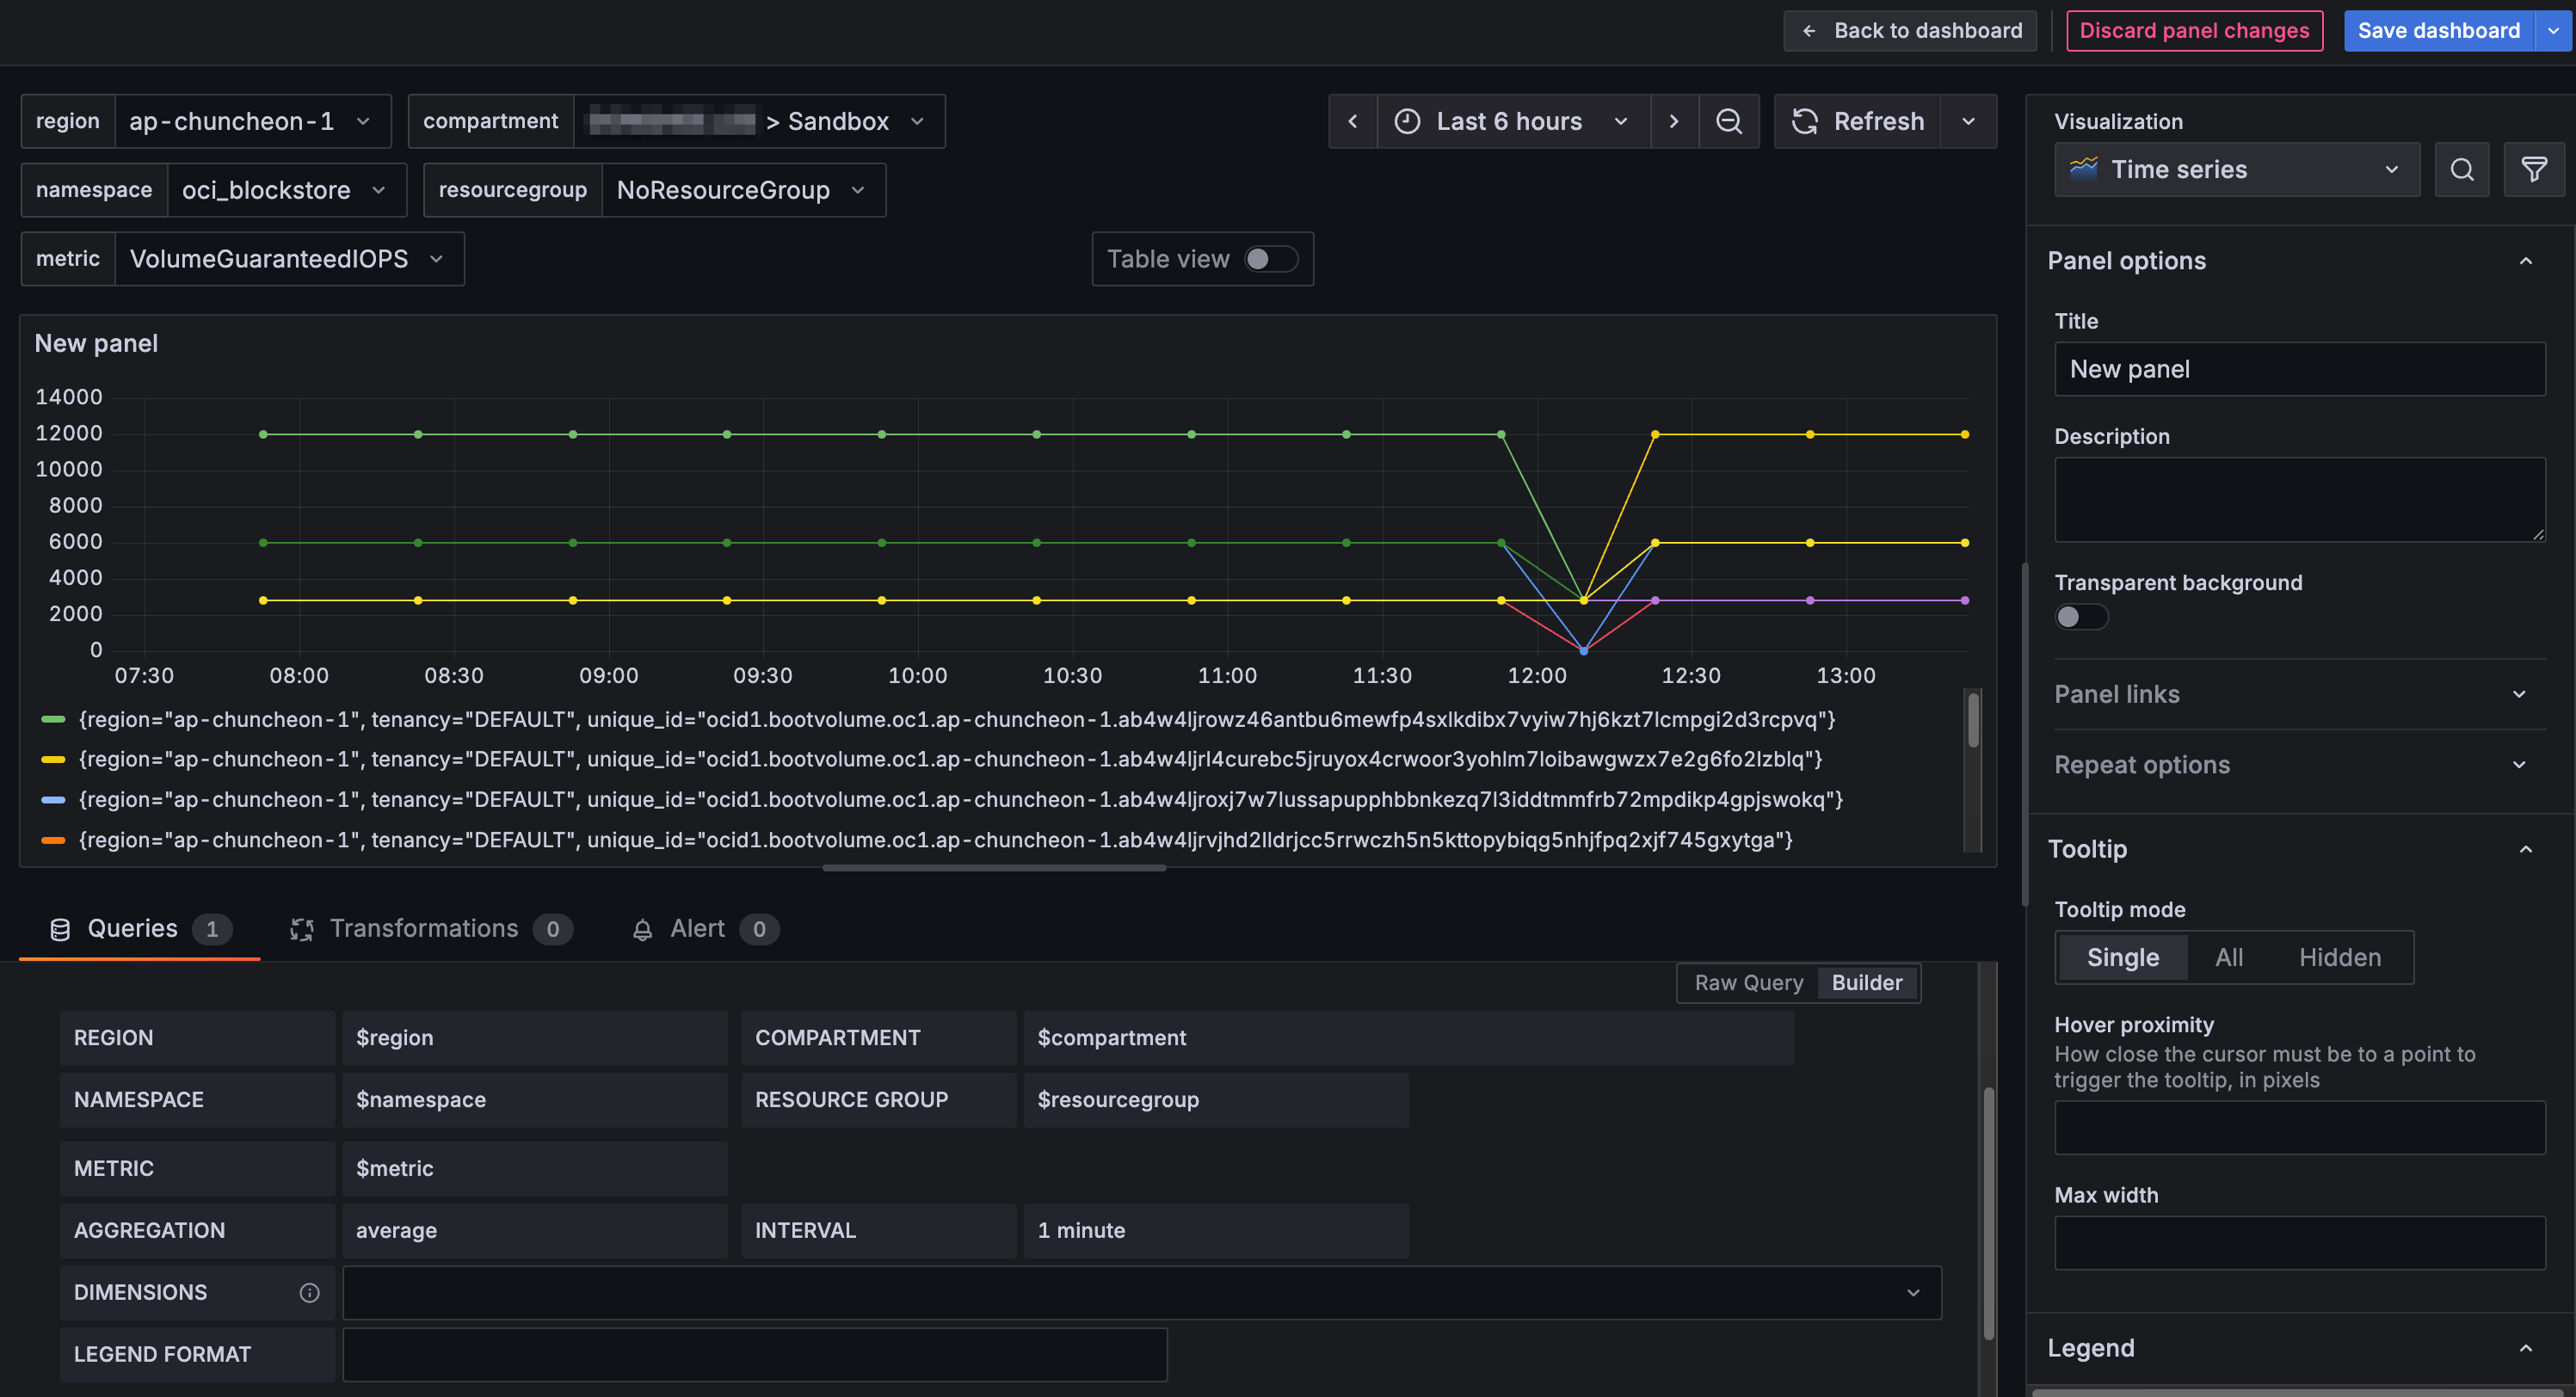Shift time range forward with right arrow

coord(1673,121)
